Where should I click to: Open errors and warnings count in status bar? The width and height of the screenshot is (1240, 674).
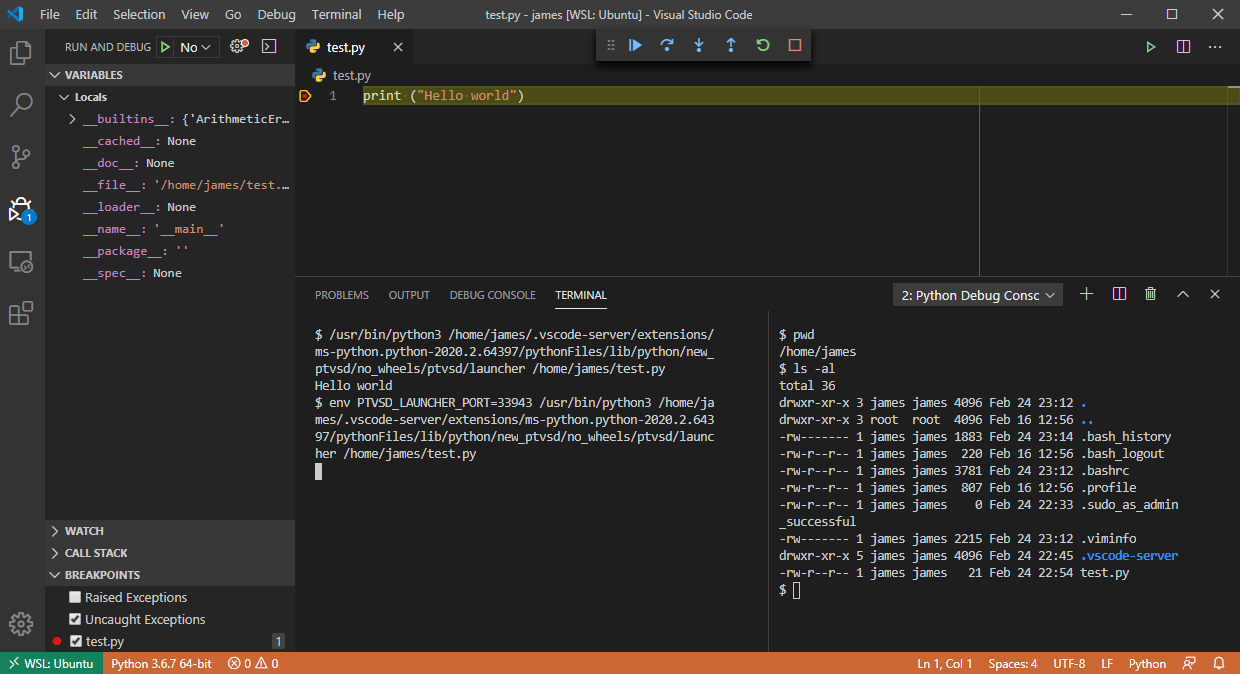[x=252, y=663]
